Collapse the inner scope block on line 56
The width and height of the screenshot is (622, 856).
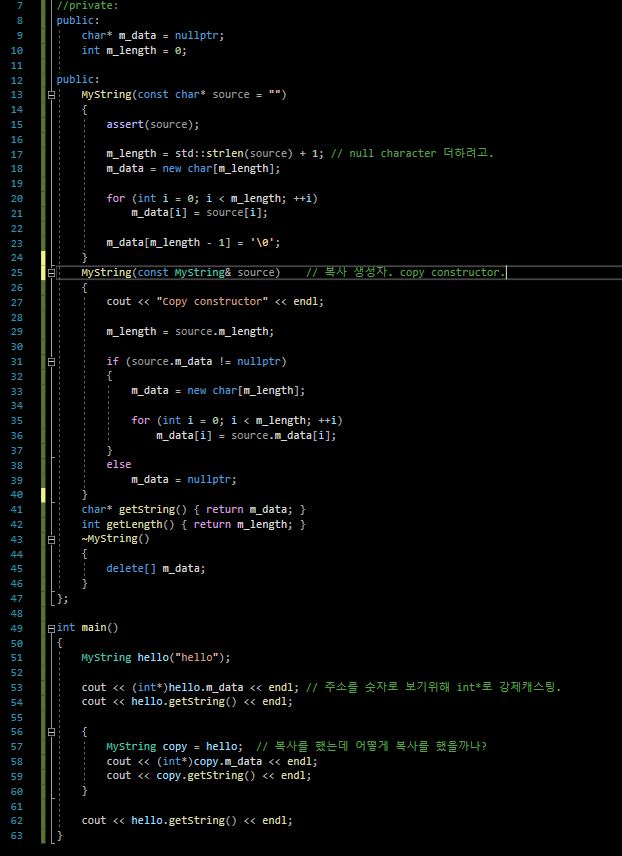51,732
